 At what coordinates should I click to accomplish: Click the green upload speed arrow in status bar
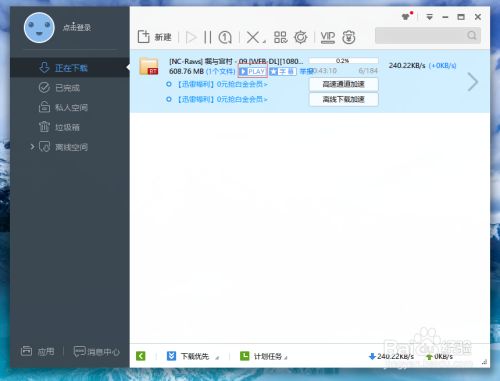(430, 357)
